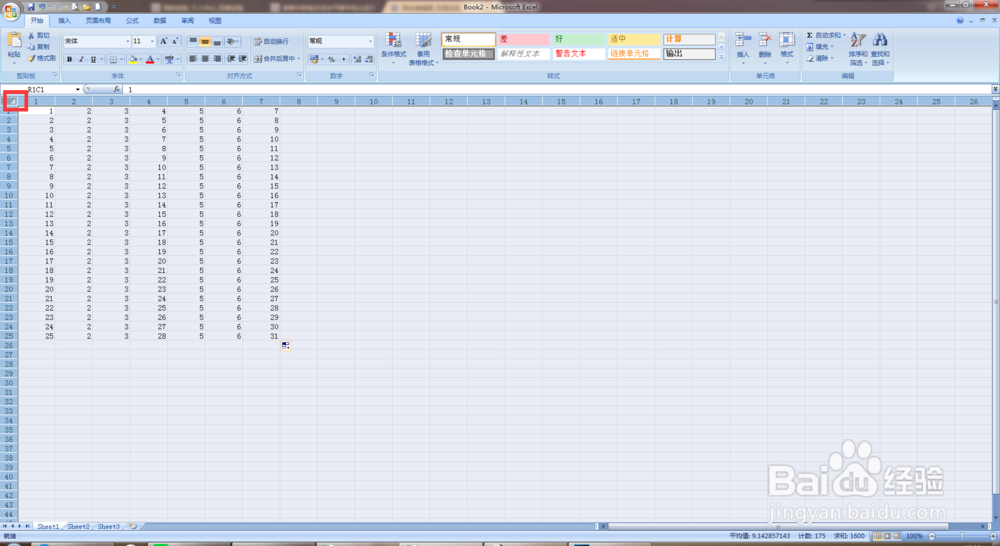The image size is (1000, 546).
Task: Expand the formula bar
Action: tap(995, 89)
